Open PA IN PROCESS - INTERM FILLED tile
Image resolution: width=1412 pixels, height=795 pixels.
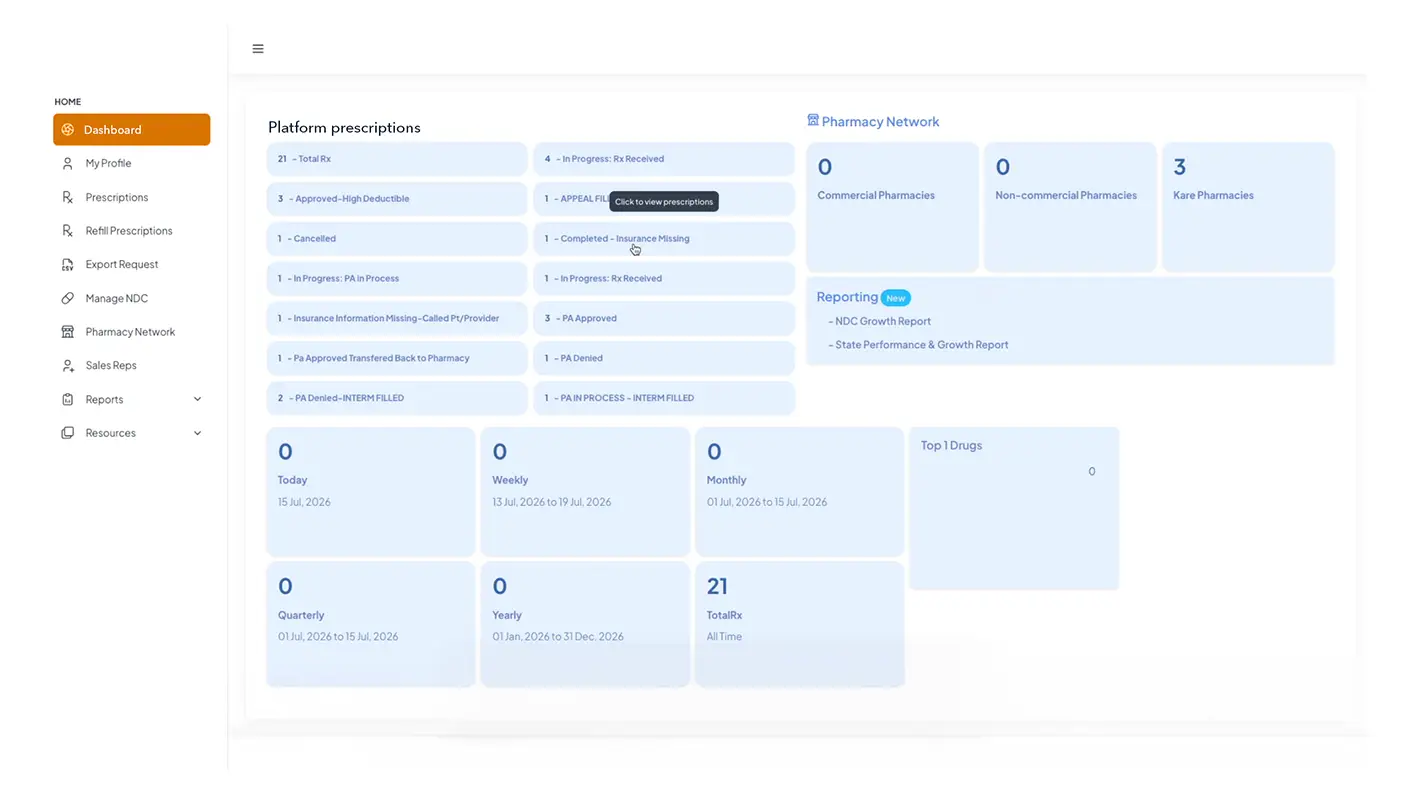664,398
